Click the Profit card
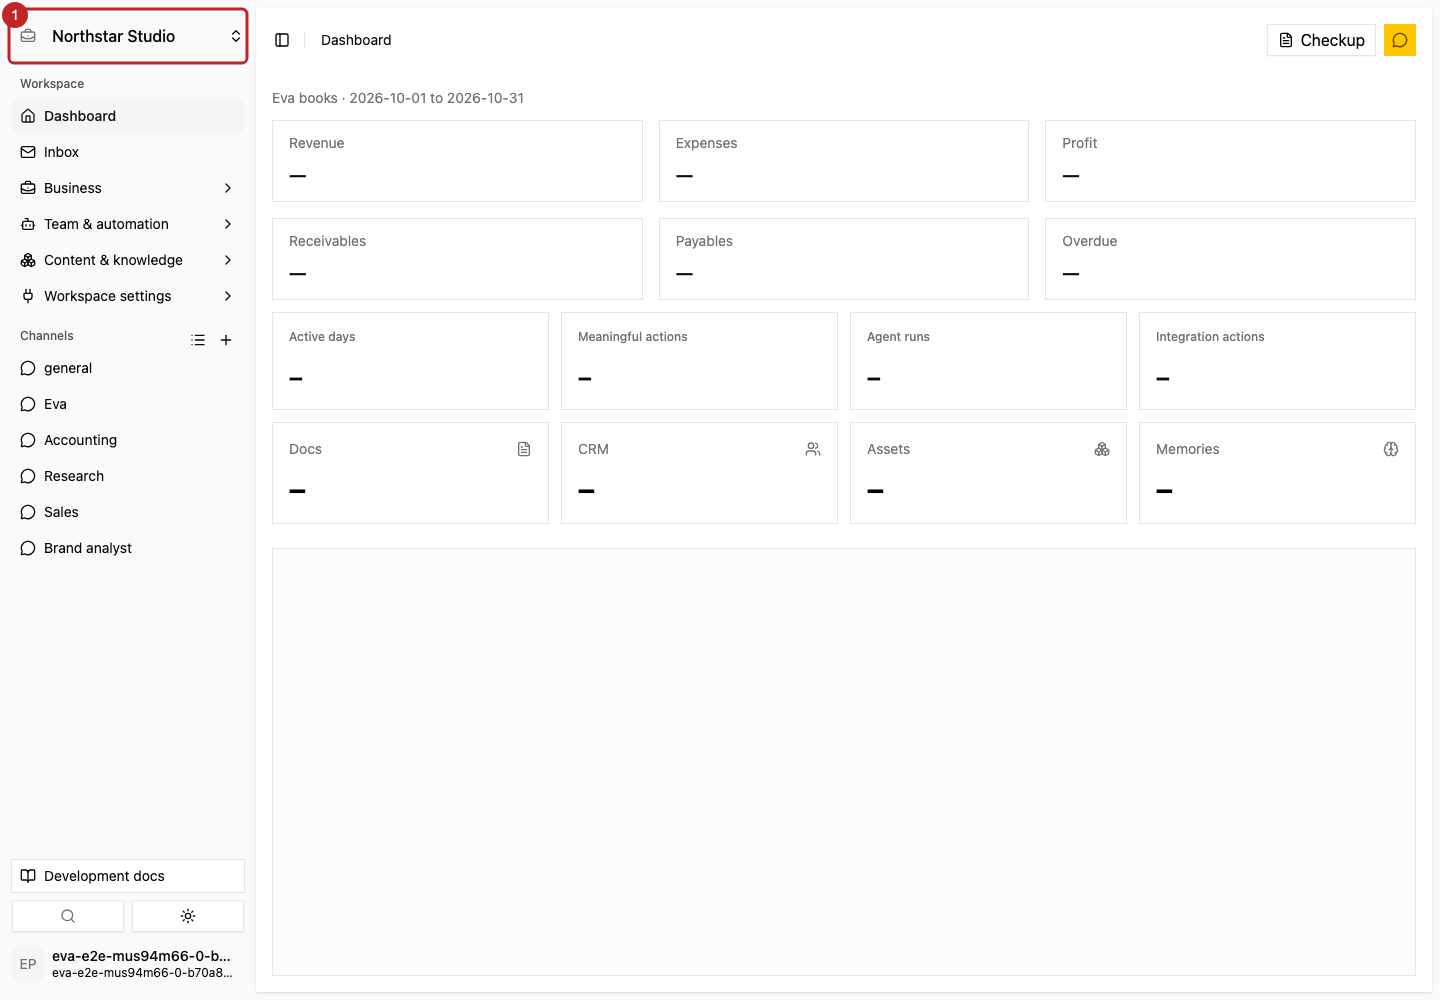 (1230, 161)
